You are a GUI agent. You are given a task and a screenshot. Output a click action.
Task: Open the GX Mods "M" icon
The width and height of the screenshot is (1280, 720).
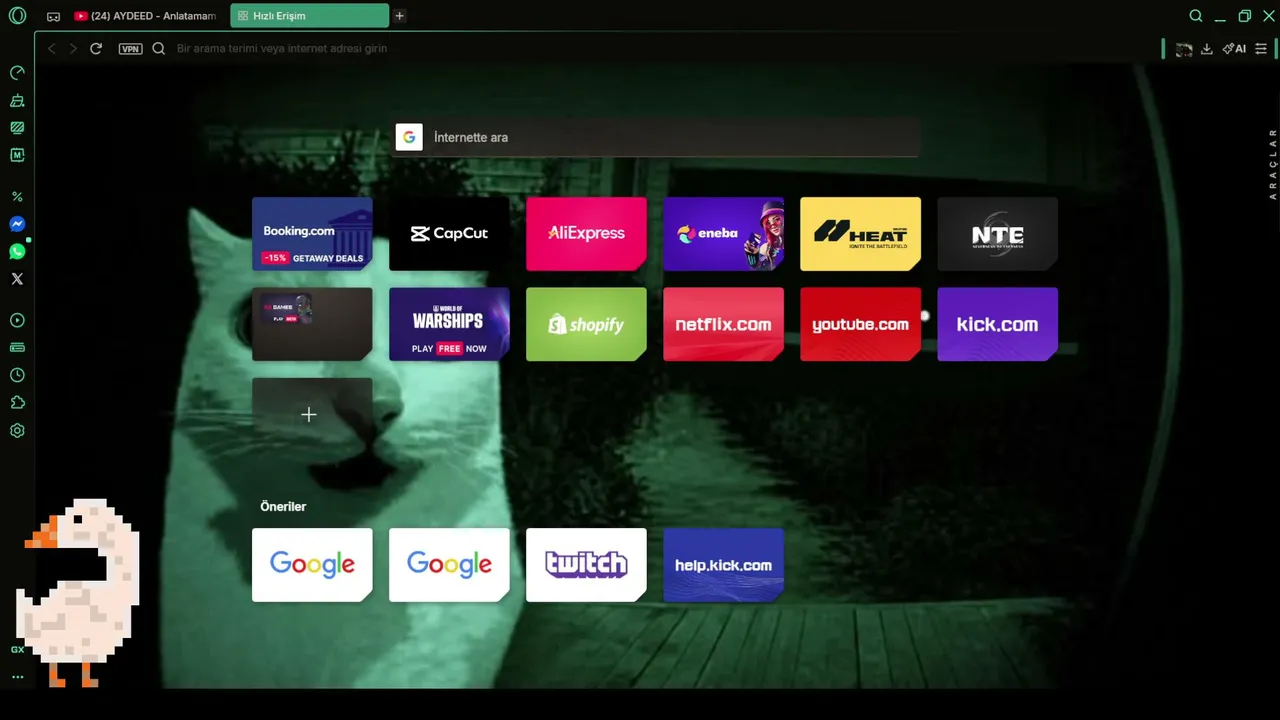coord(17,155)
